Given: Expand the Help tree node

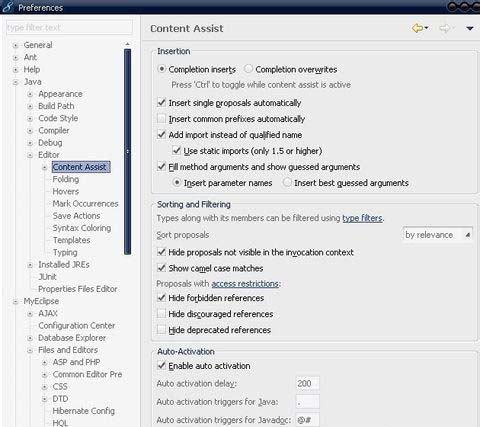Looking at the screenshot, I should (x=15, y=70).
